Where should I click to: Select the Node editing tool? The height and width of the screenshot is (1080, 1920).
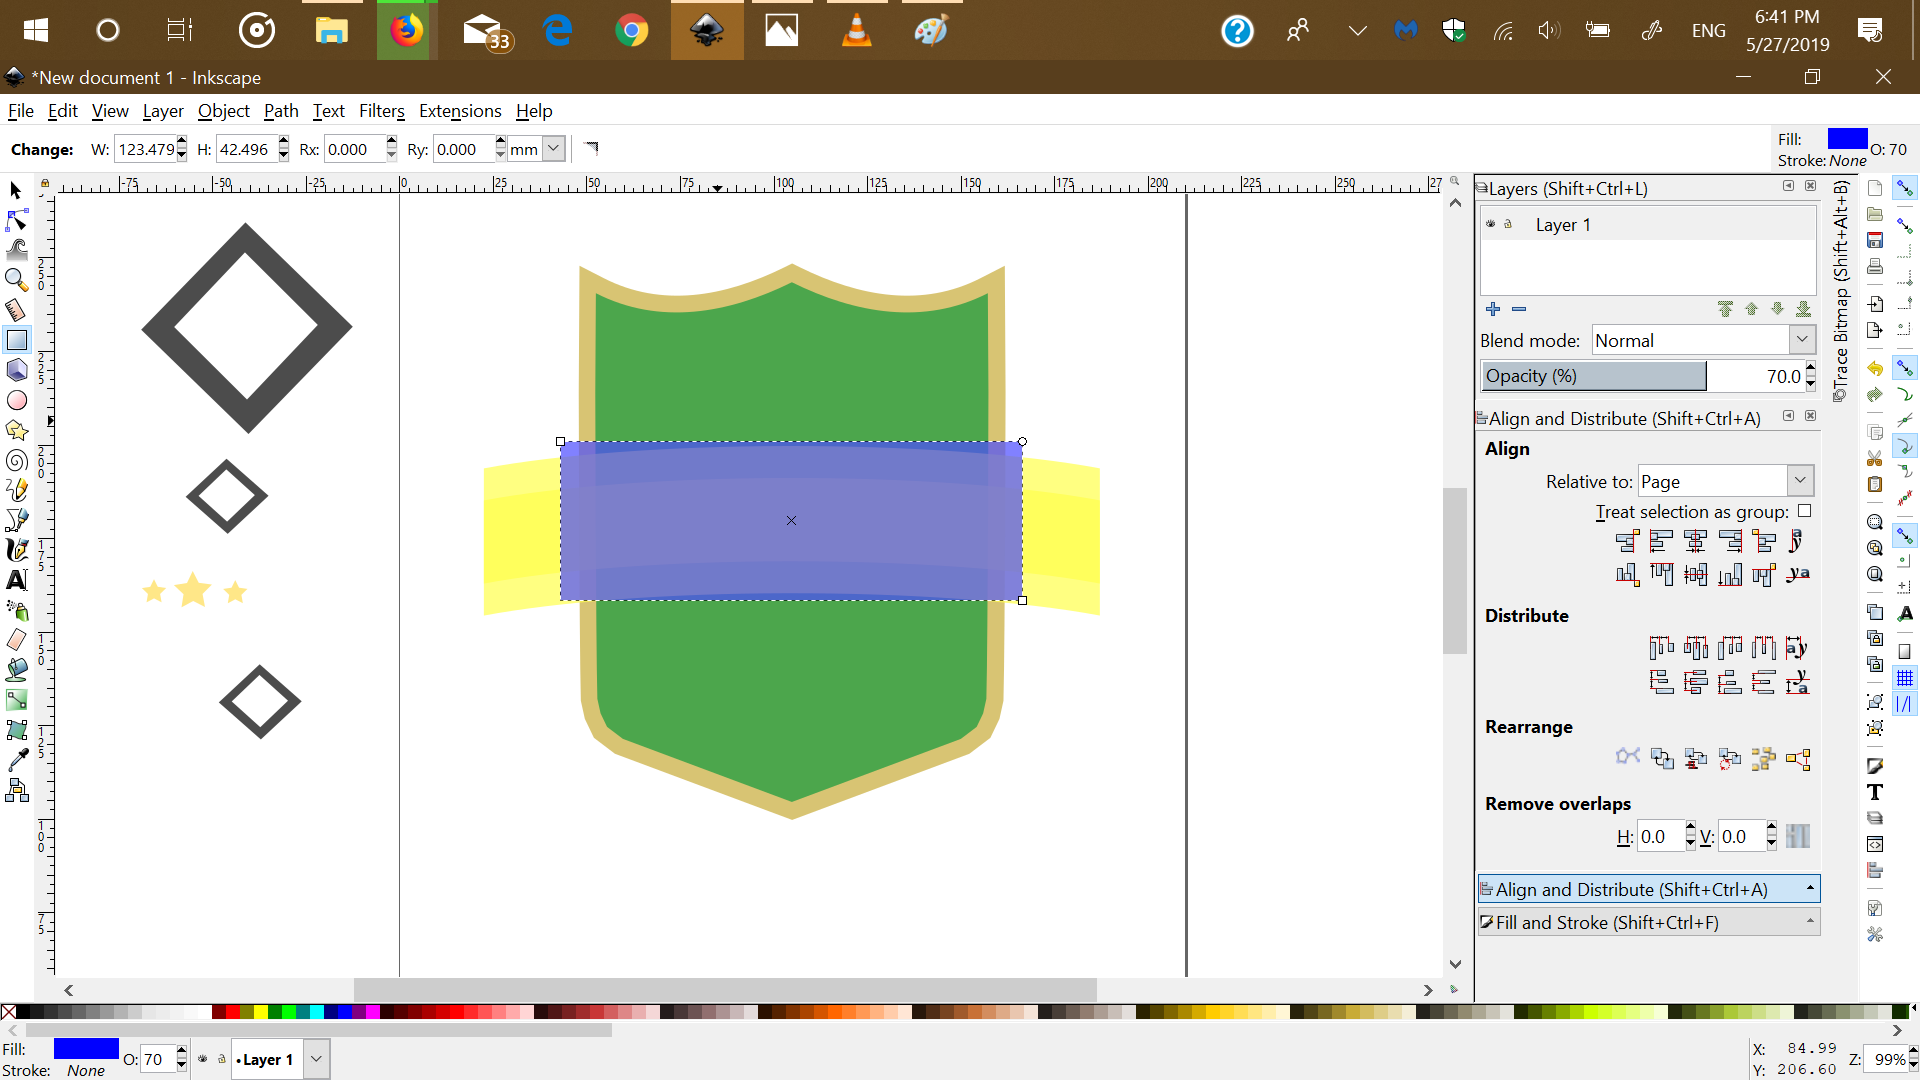coord(17,220)
